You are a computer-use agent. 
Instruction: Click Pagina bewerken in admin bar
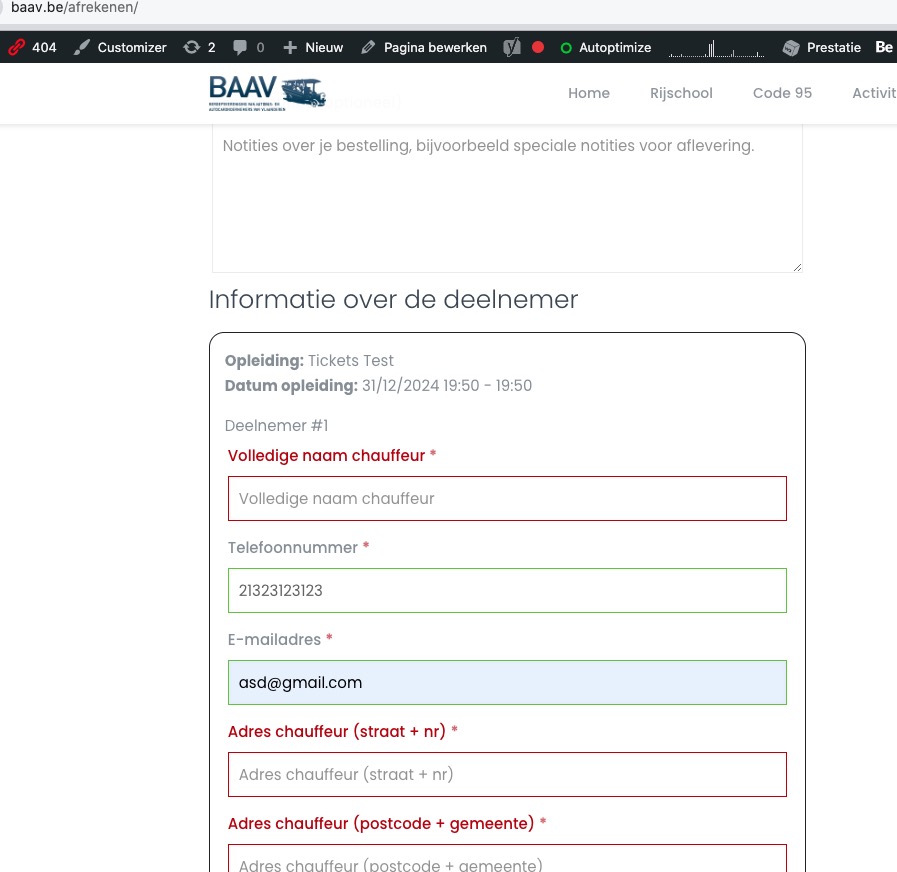point(424,47)
